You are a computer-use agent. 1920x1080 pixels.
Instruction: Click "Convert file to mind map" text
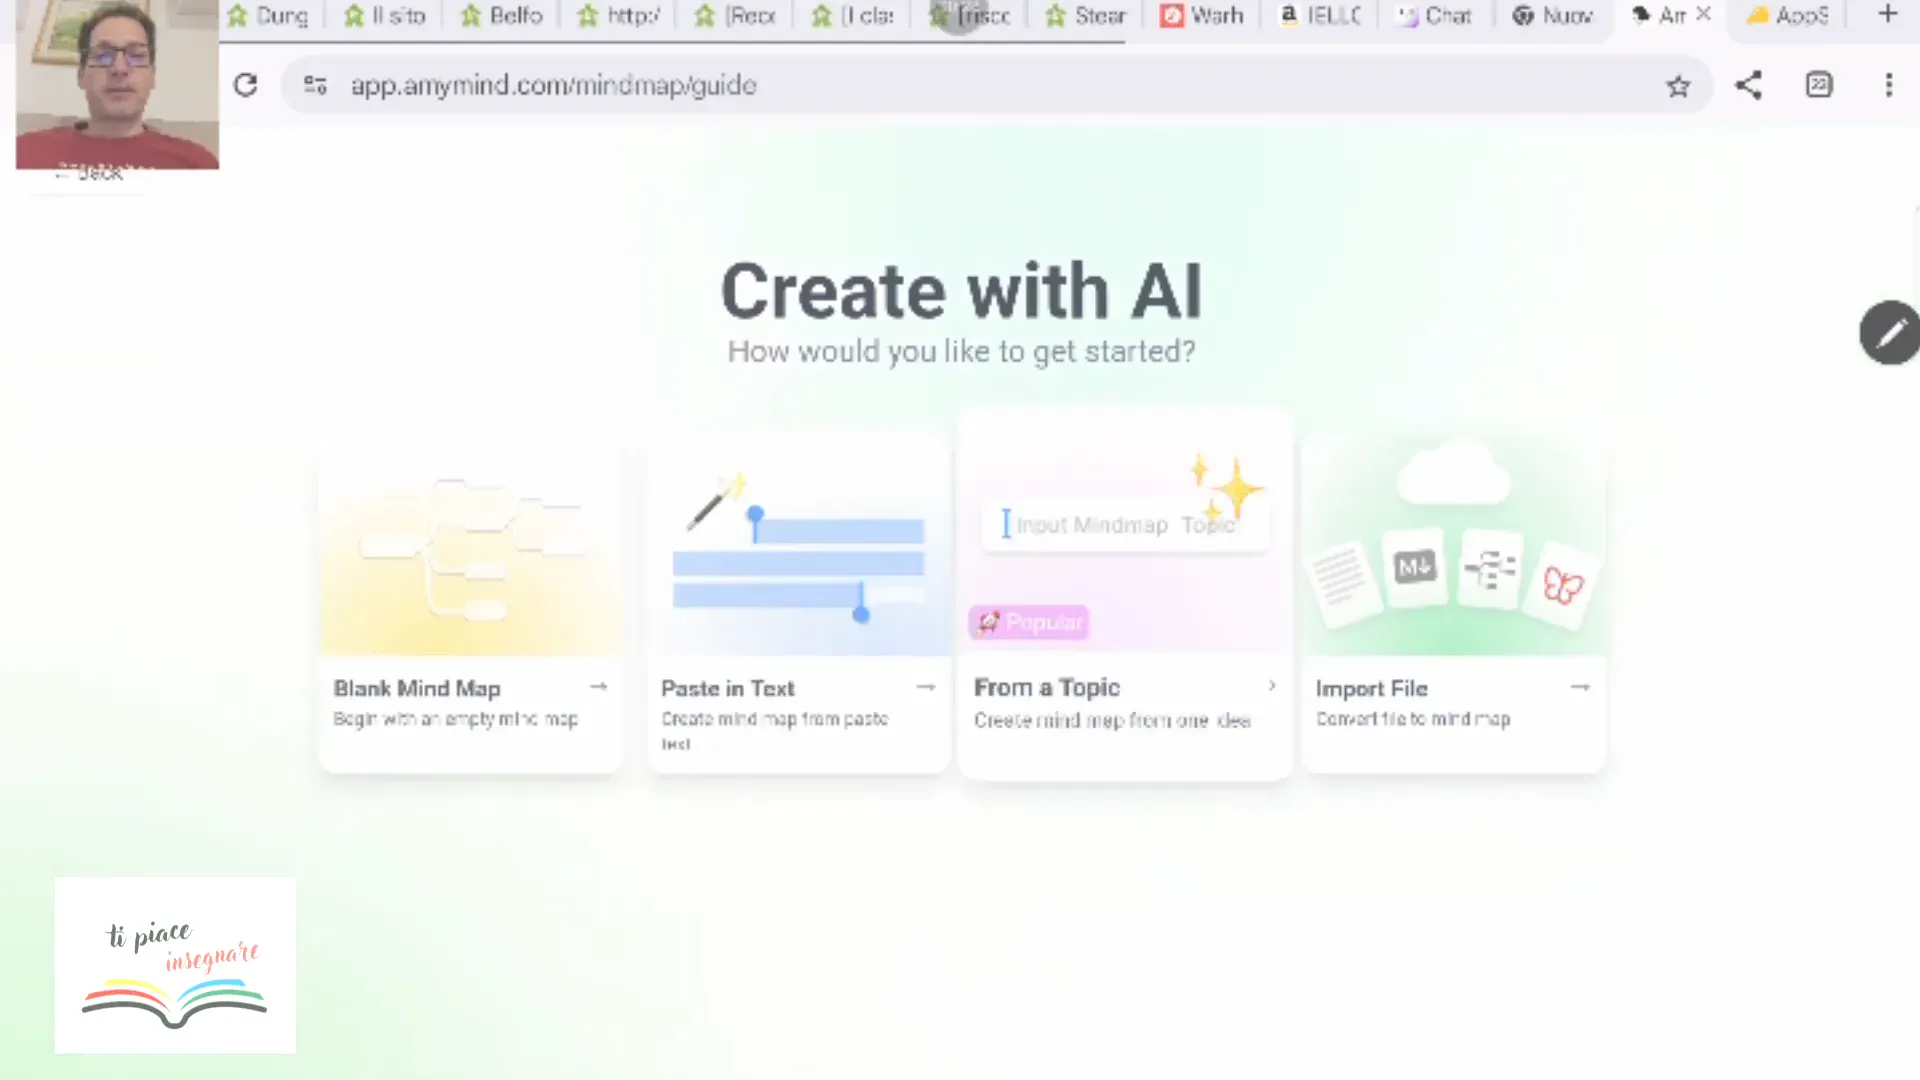click(x=1413, y=719)
